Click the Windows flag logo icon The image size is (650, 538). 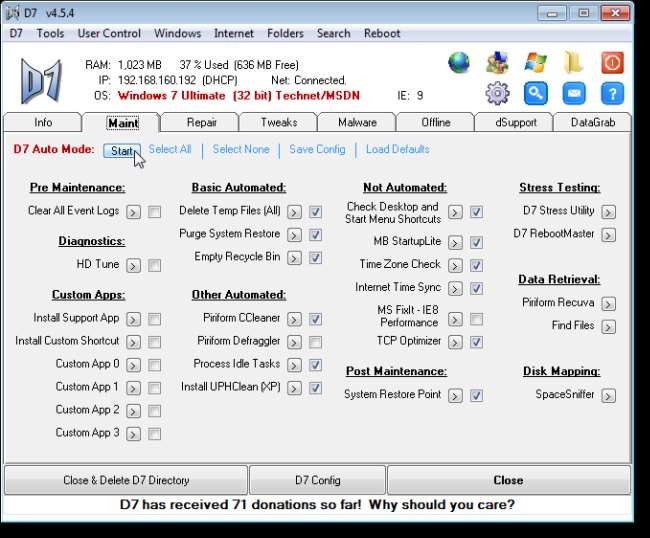tap(535, 63)
